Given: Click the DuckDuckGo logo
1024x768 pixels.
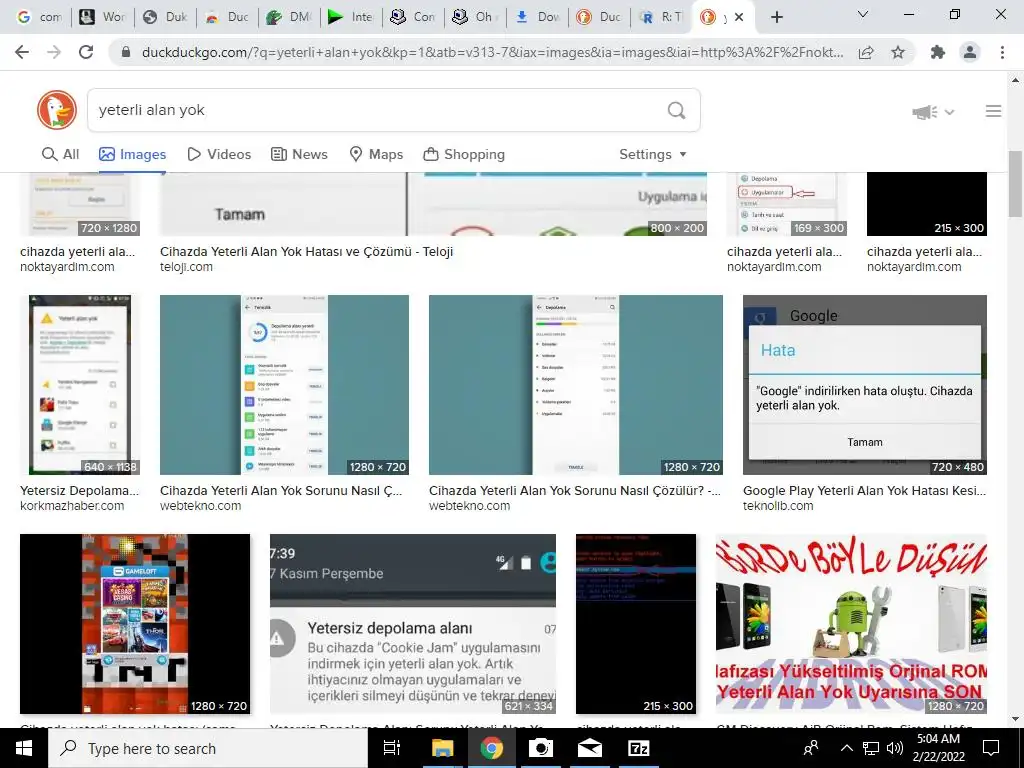Looking at the screenshot, I should (57, 110).
